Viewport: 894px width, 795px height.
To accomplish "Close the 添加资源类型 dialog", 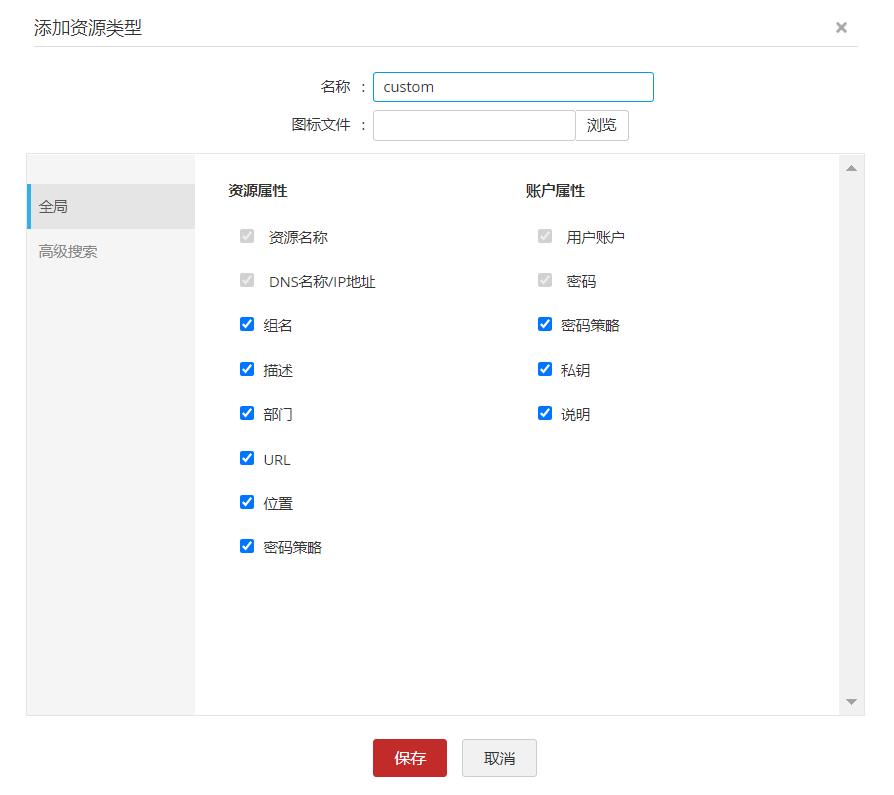I will coord(841,27).
